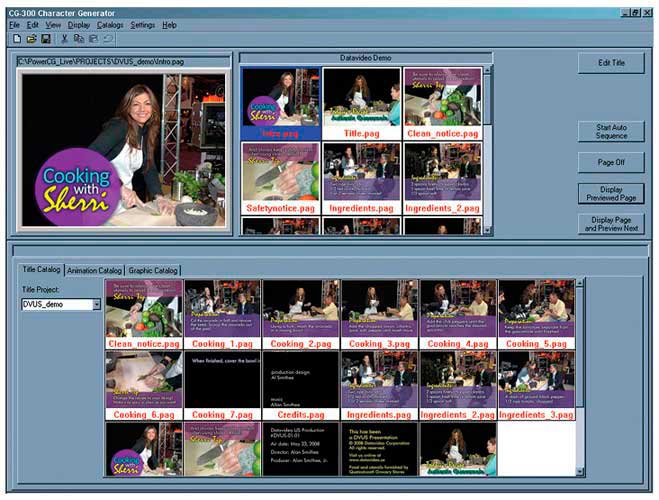This screenshot has width=659, height=500.
Task: Click the Paste toolbar icon
Action: point(93,38)
